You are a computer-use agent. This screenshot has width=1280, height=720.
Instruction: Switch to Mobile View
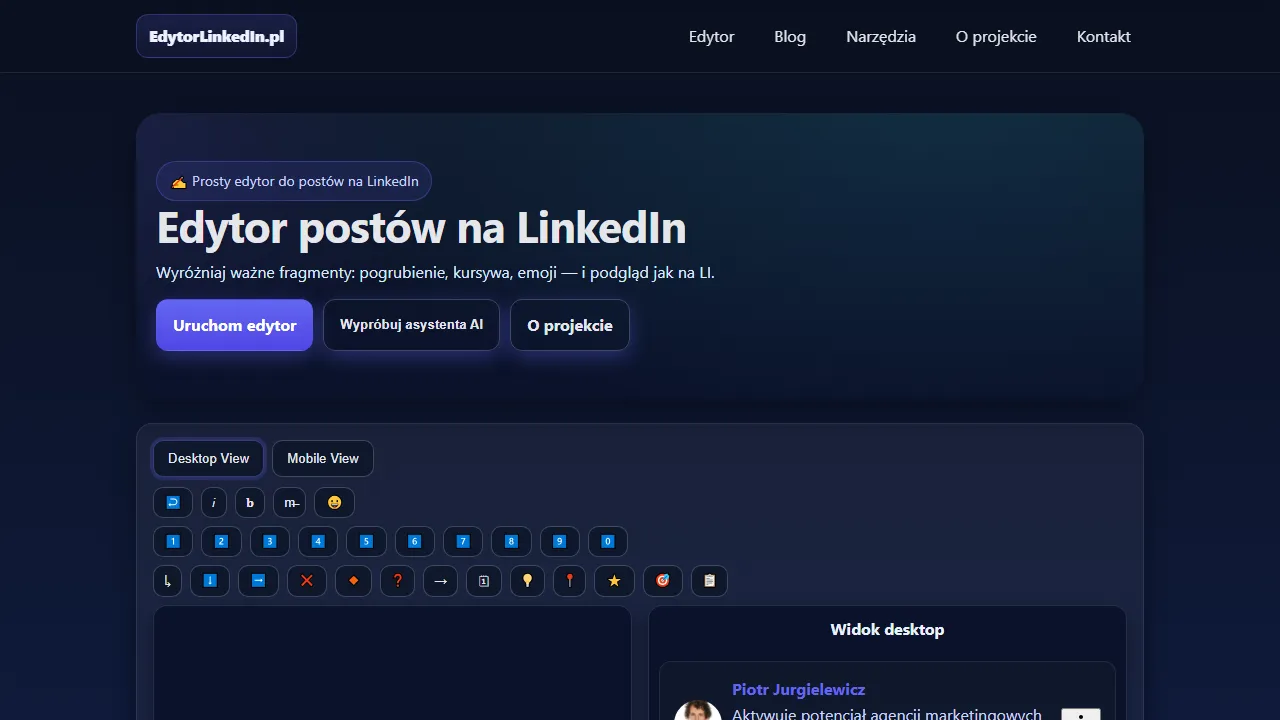click(322, 458)
